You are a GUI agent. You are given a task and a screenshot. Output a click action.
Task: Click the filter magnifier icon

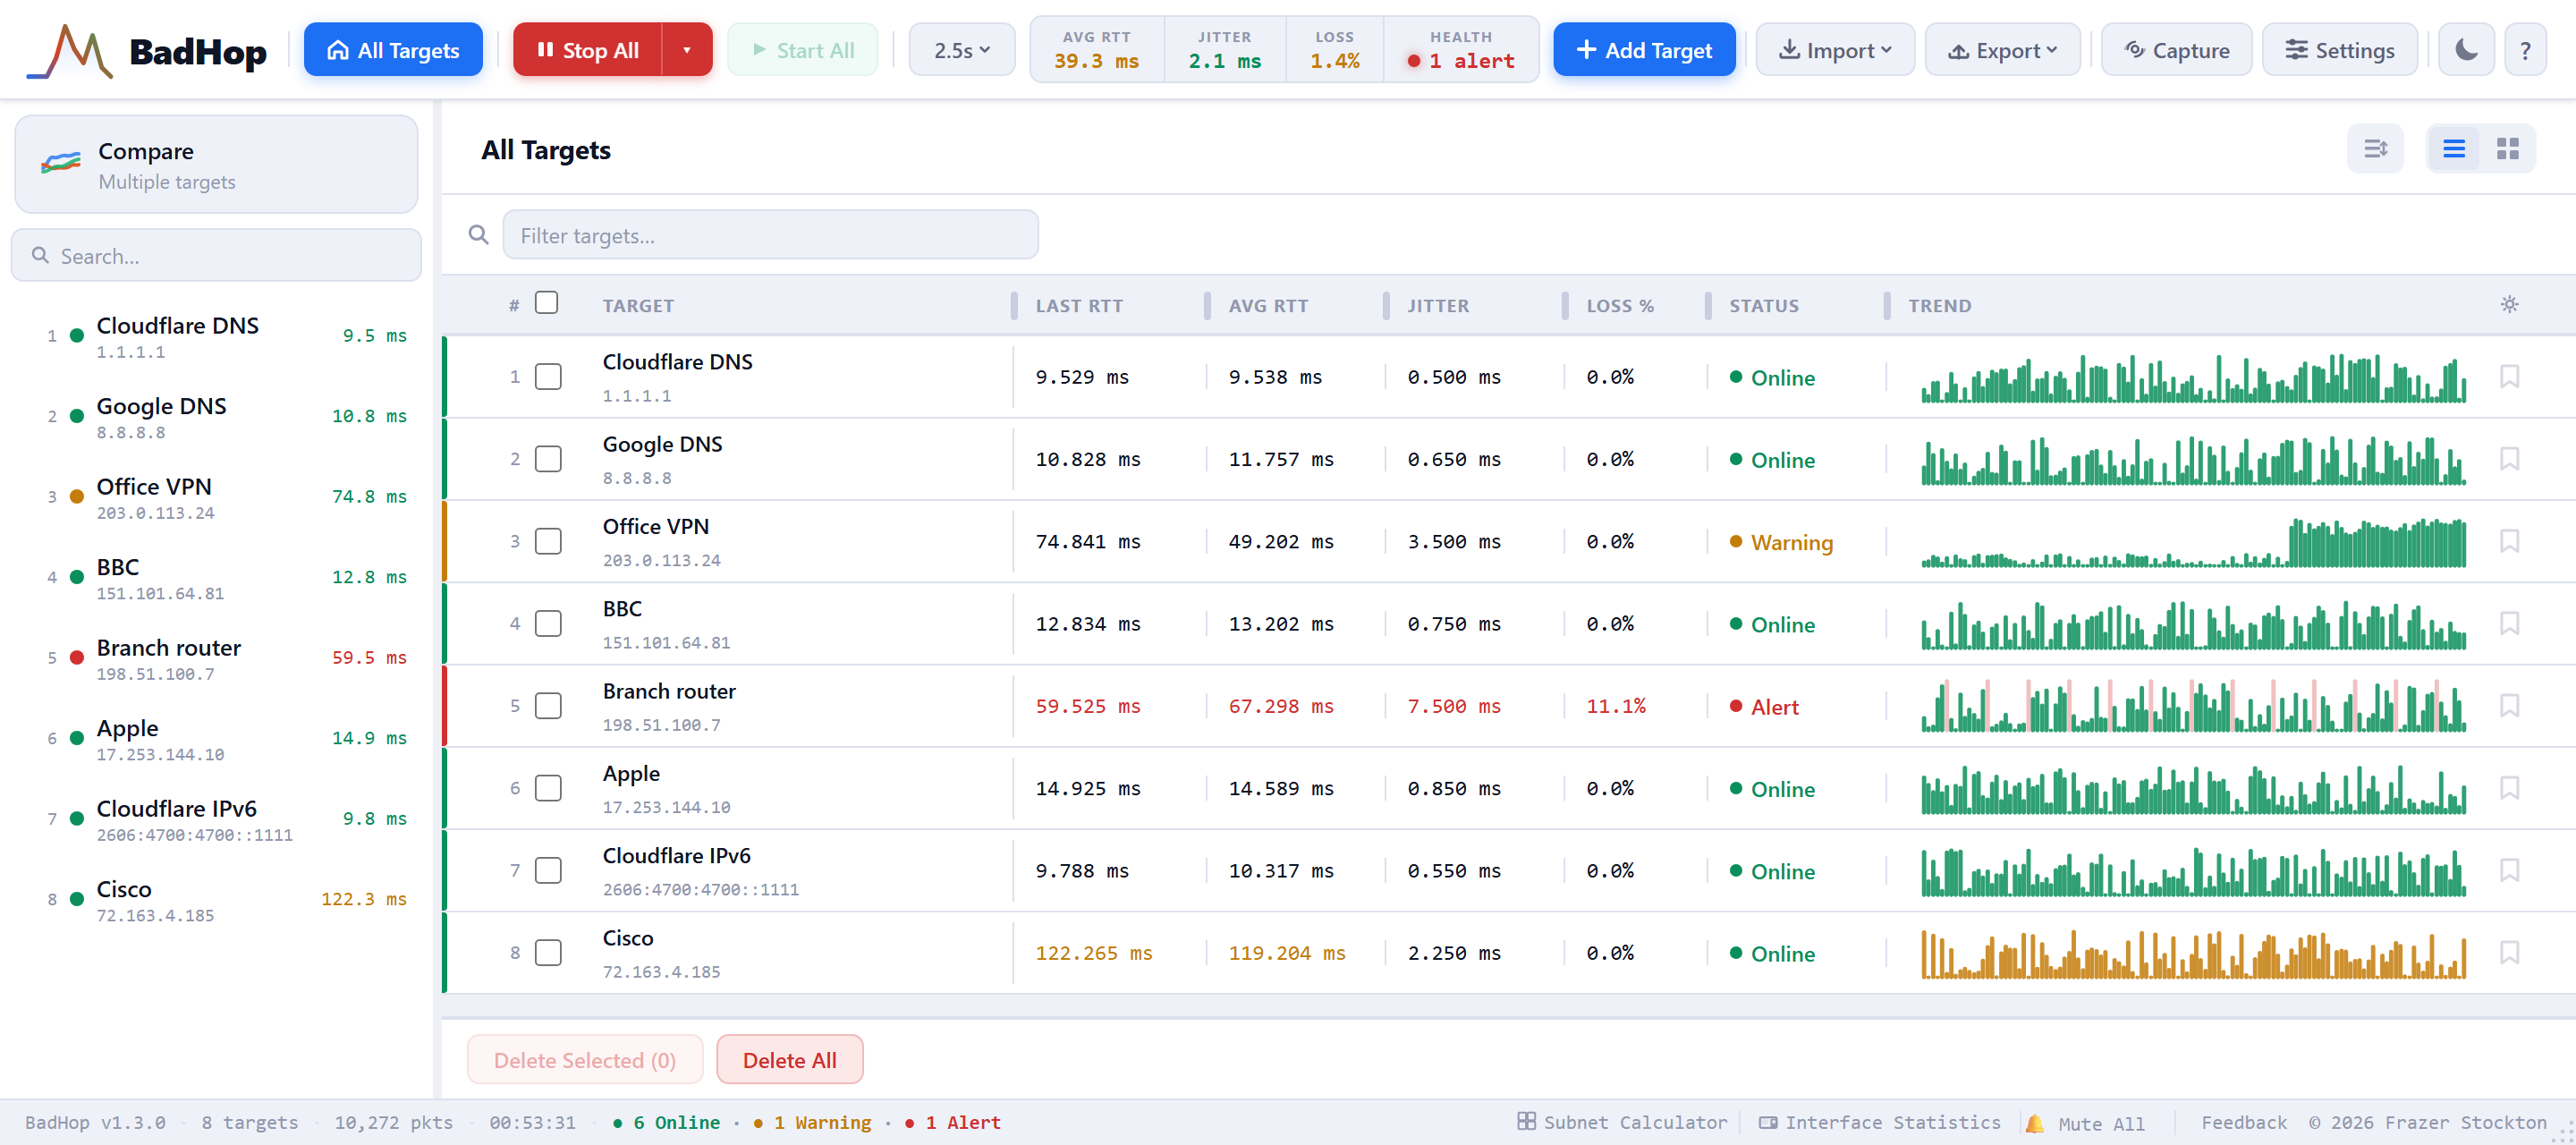(x=479, y=234)
